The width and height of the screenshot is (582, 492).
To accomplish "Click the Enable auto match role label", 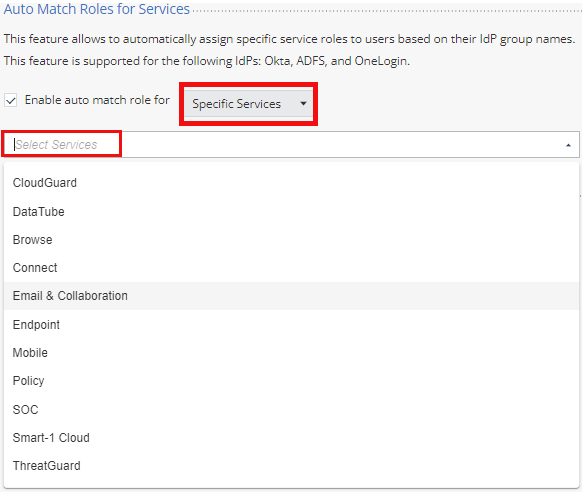I will pyautogui.click(x=97, y=100).
